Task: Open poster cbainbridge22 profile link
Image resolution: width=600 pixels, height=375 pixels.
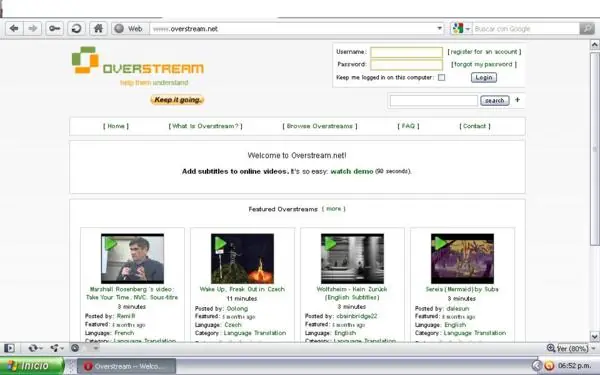Action: pyautogui.click(x=357, y=316)
